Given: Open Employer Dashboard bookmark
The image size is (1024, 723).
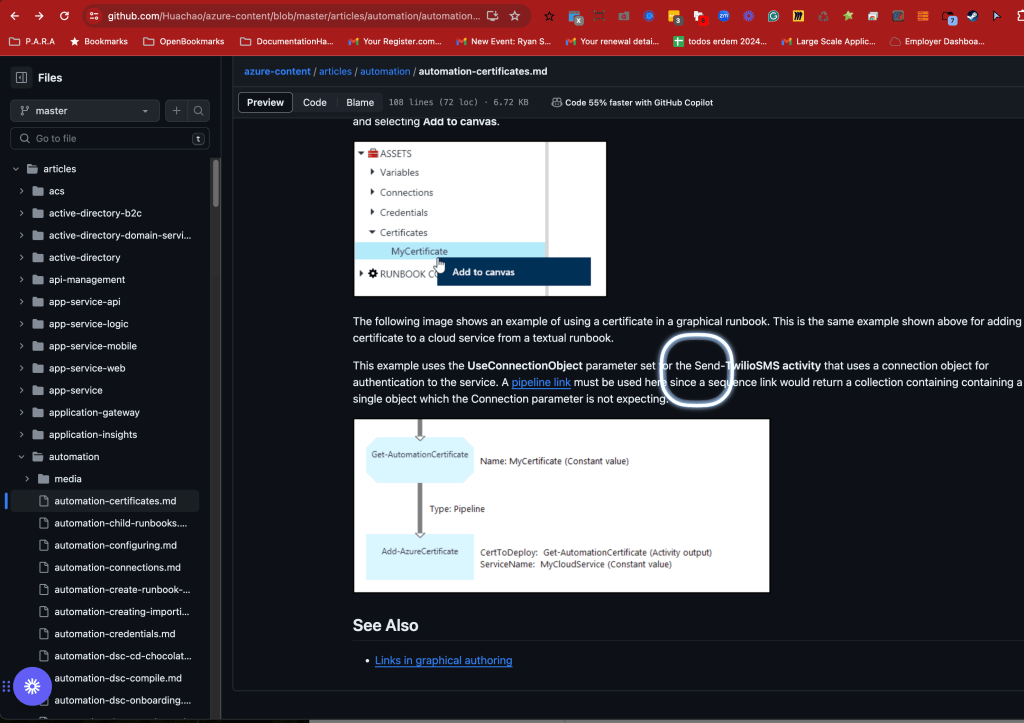Looking at the screenshot, I should (937, 41).
